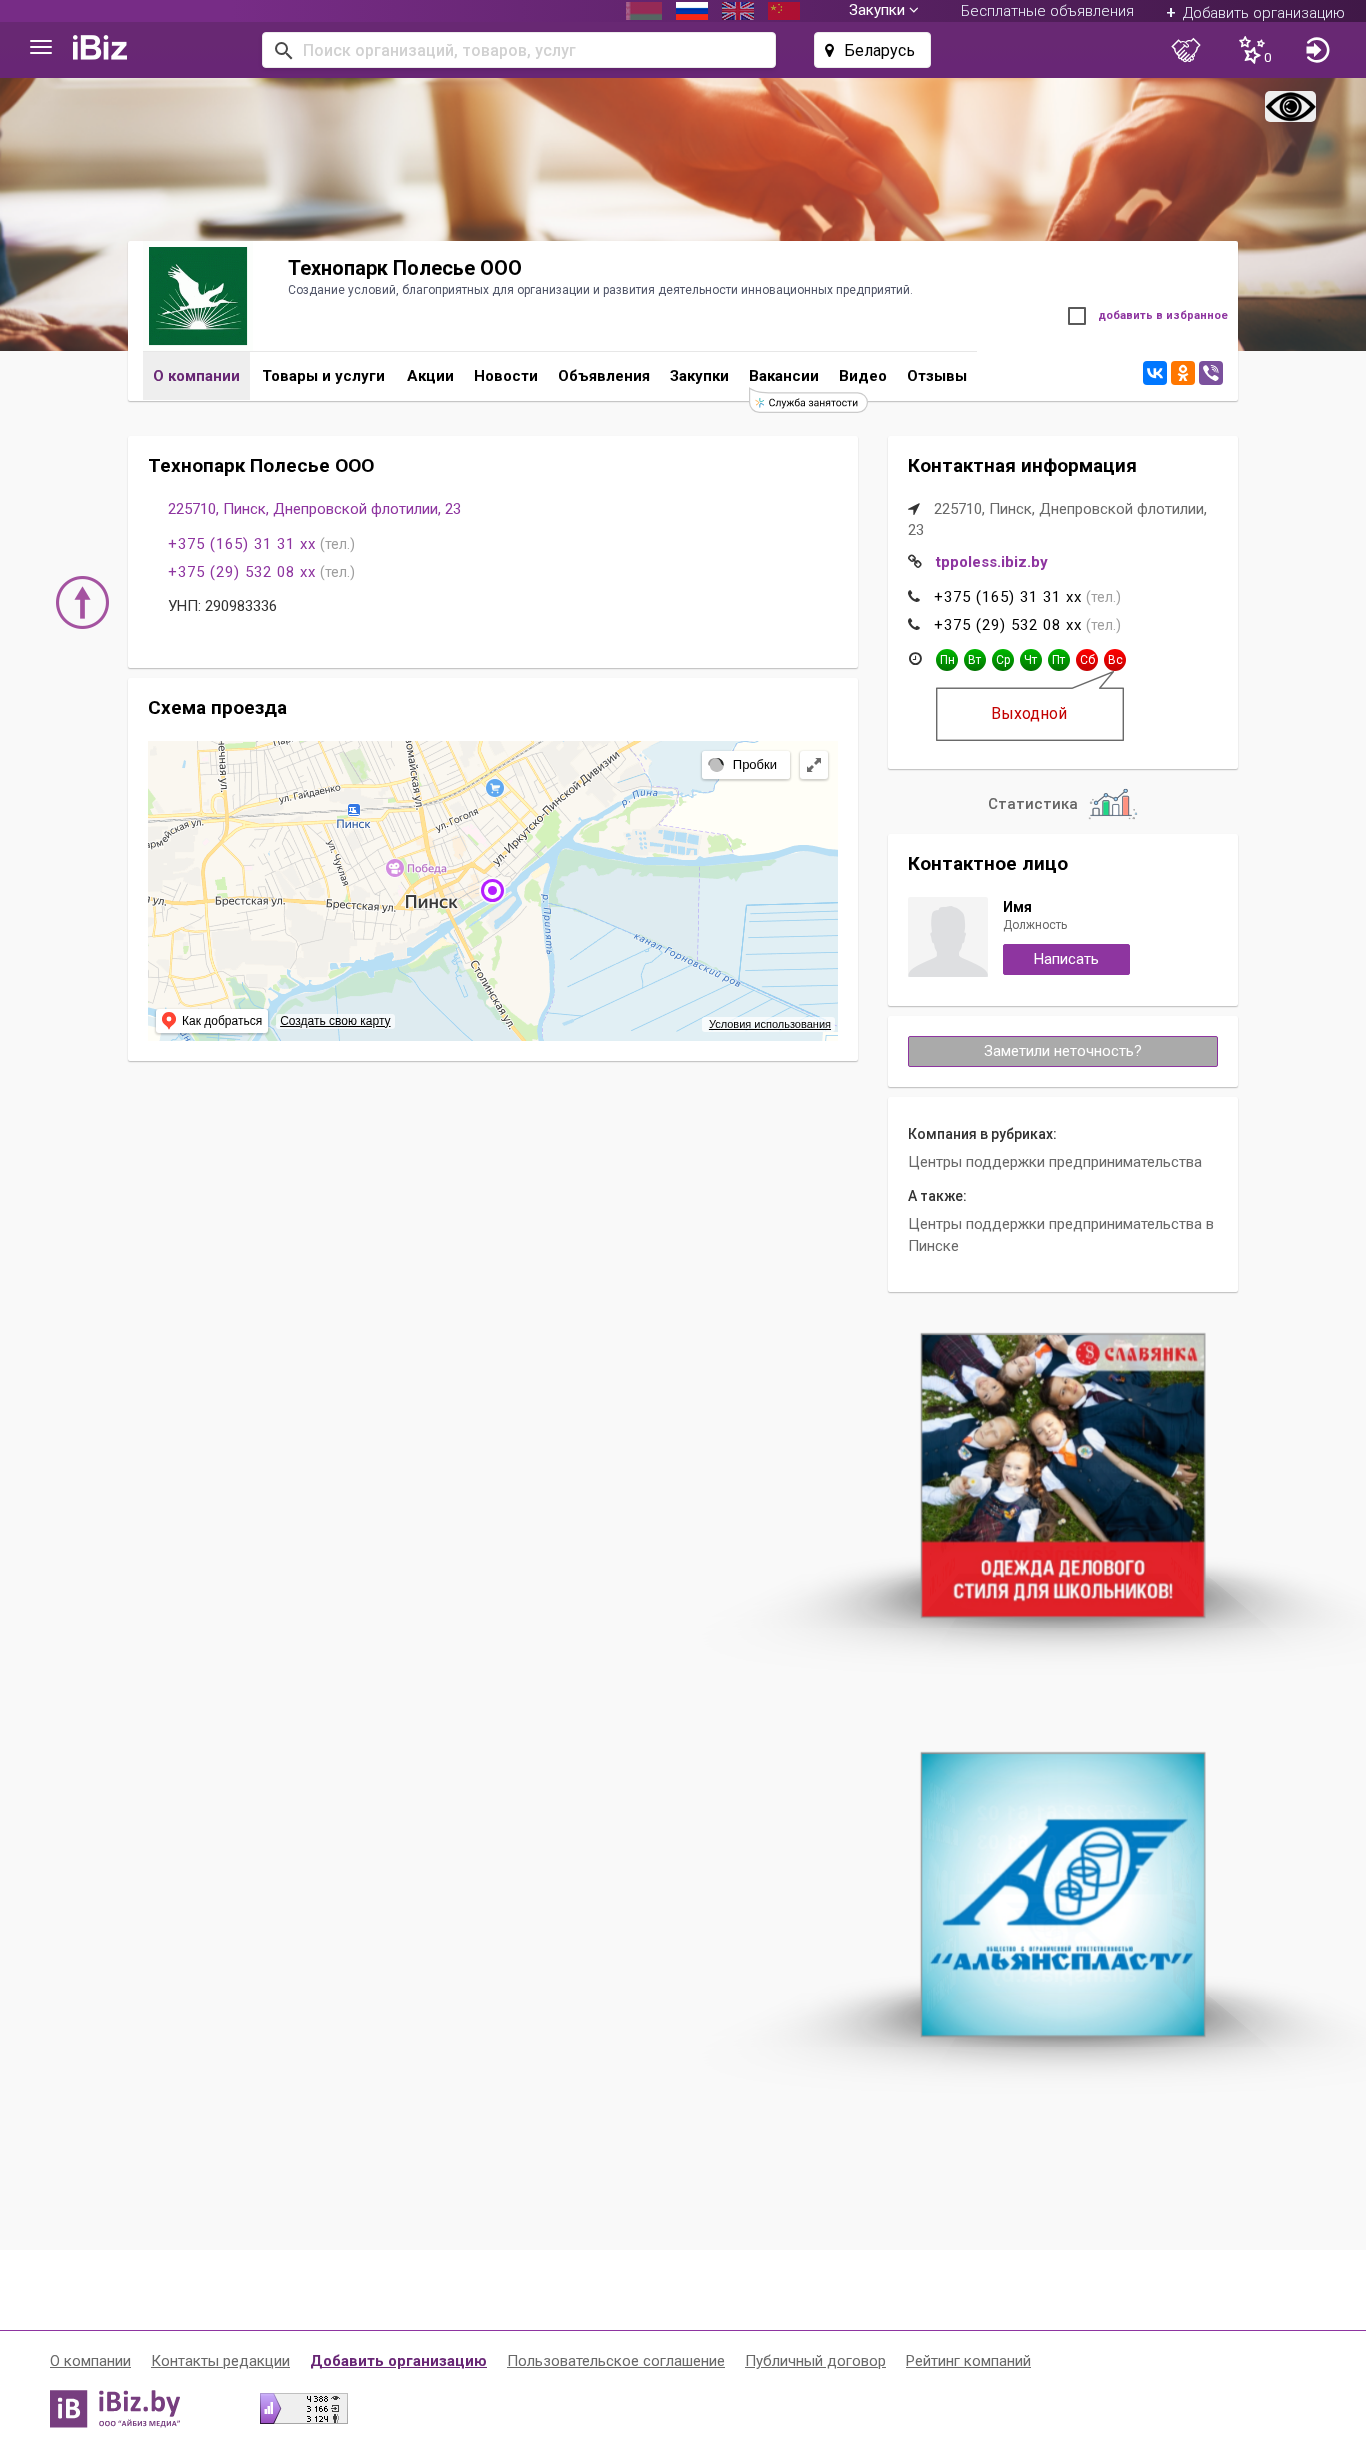The width and height of the screenshot is (1366, 2455).
Task: Check the add-to-favorites checkbox
Action: click(x=1077, y=316)
